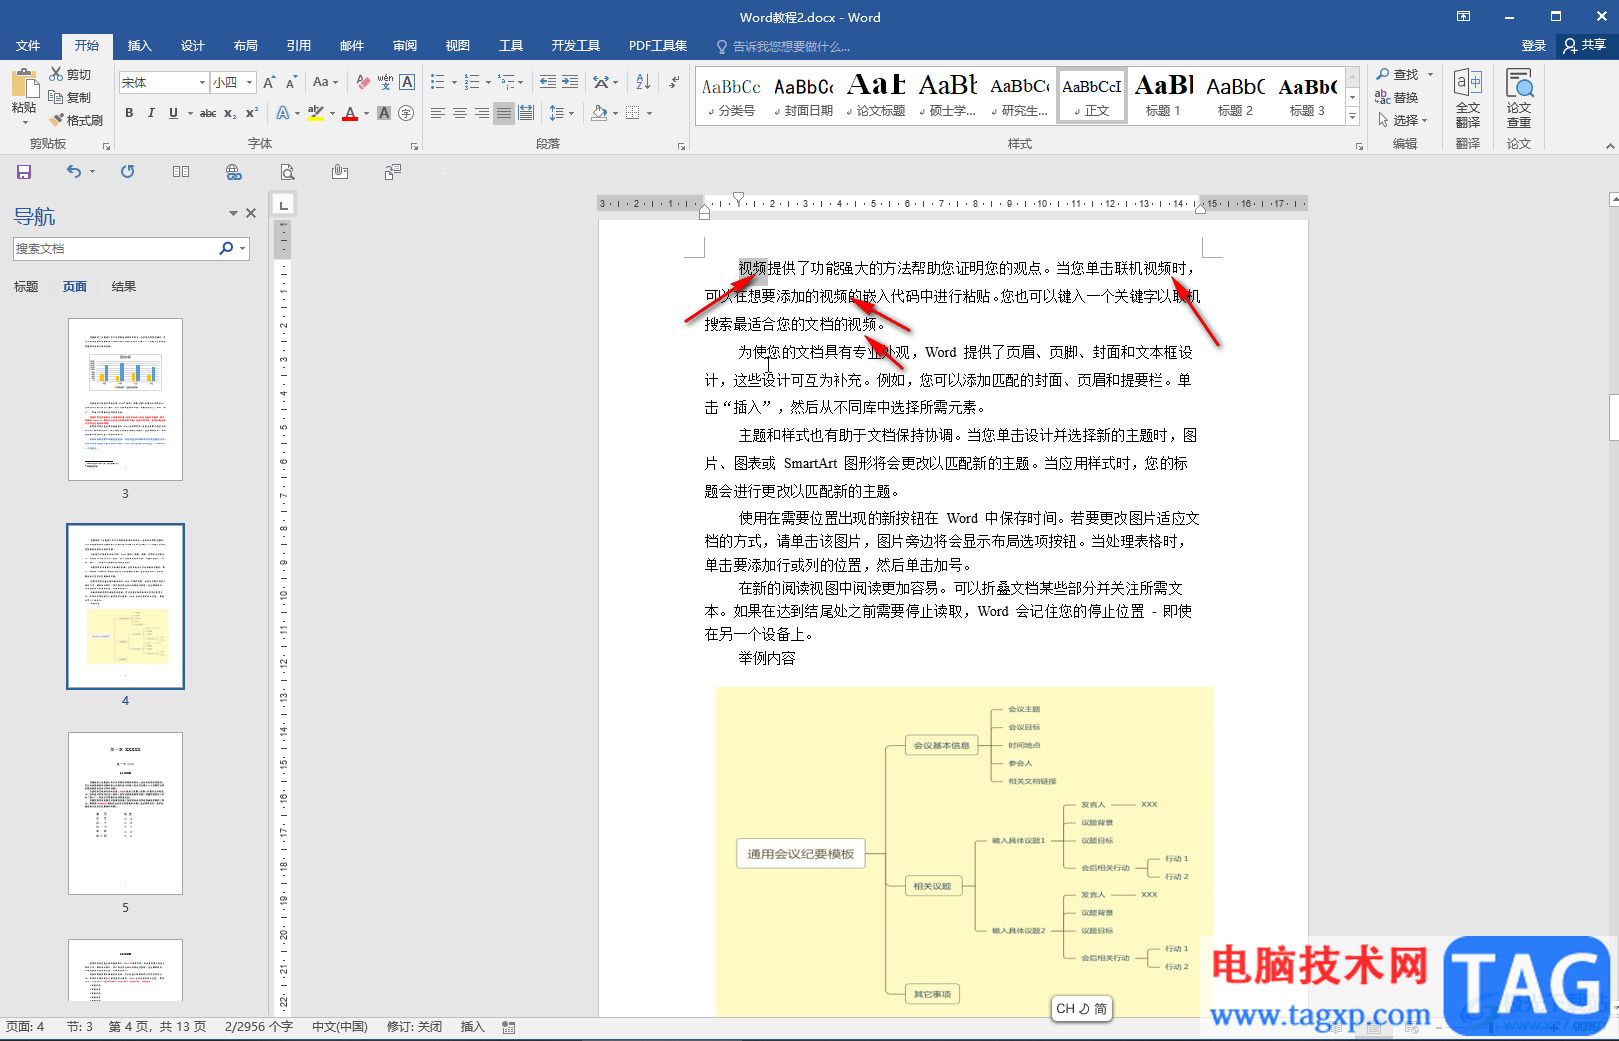Screen dimensions: 1619x1041
Task: Toggle Italic formatting
Action: tap(151, 113)
